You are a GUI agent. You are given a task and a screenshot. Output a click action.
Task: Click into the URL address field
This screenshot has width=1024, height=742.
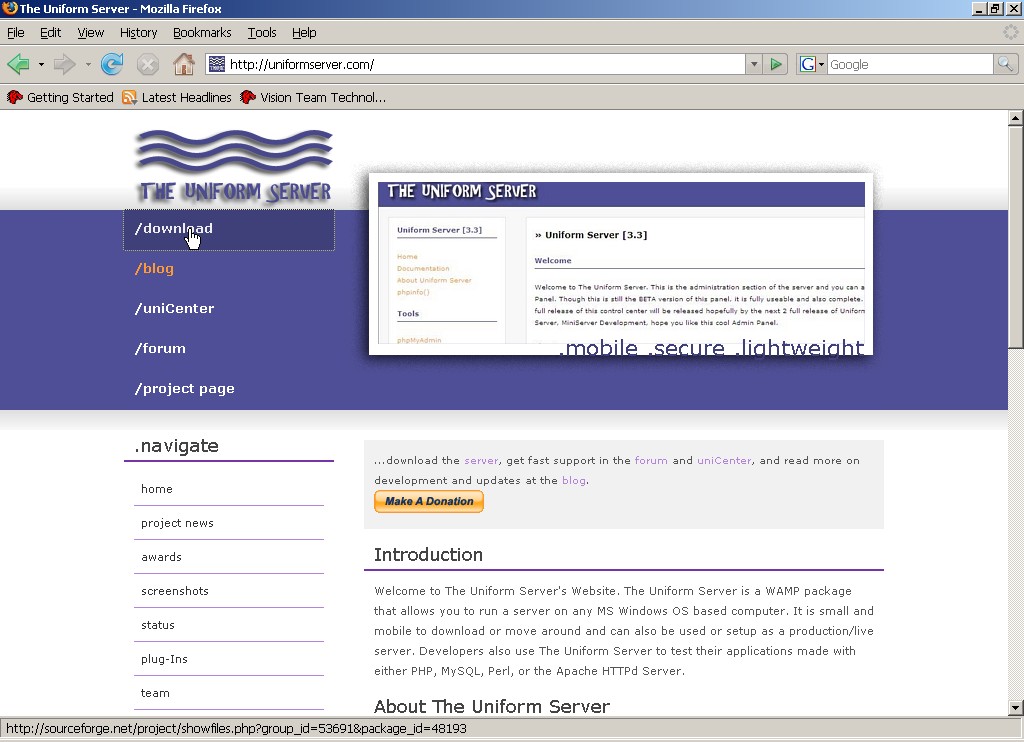tap(485, 64)
